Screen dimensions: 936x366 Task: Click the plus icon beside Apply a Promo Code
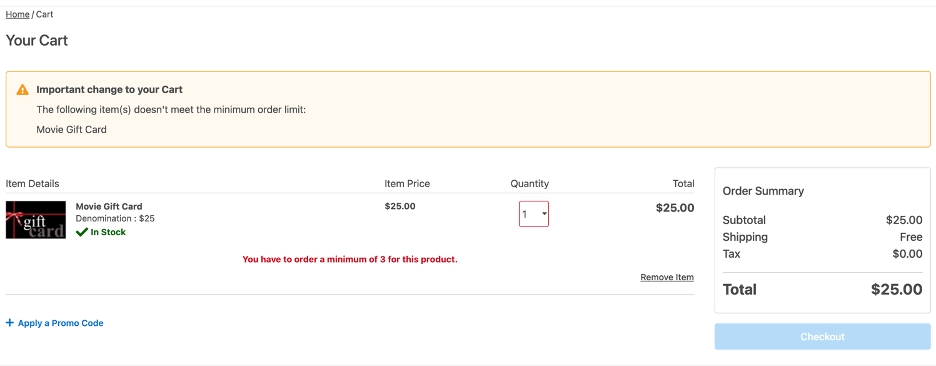[x=10, y=323]
